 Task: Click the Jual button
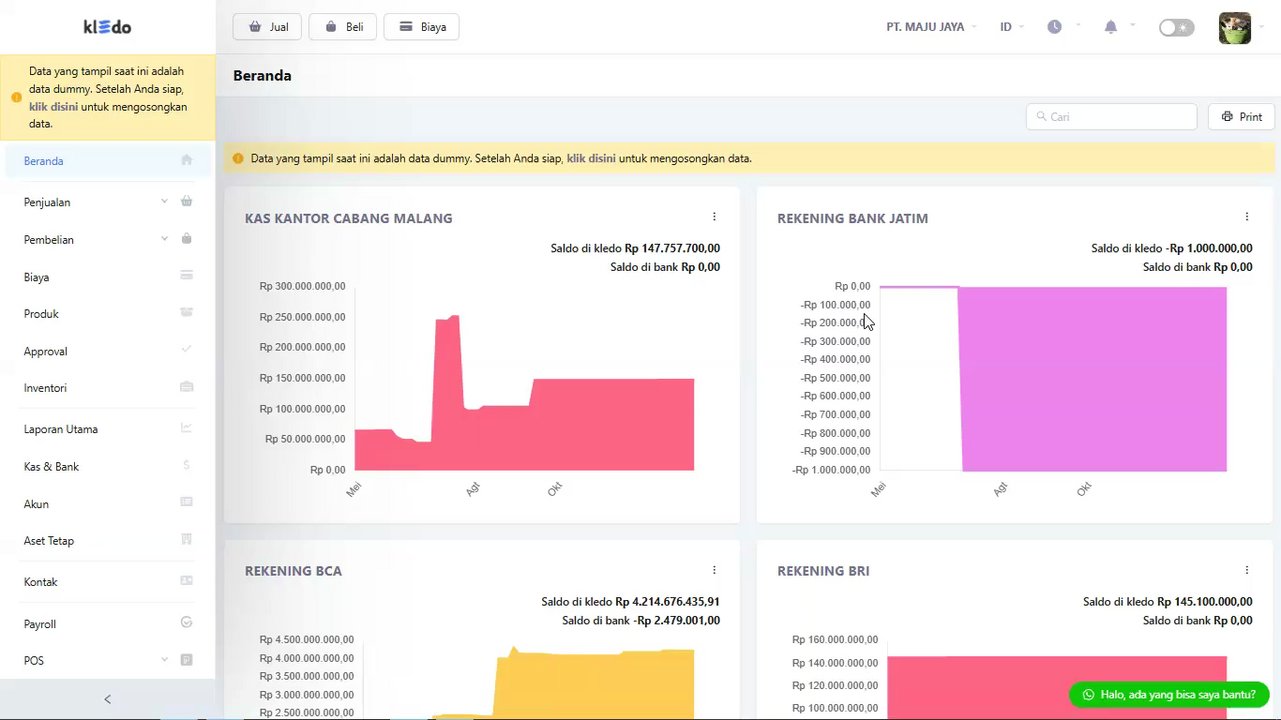click(267, 27)
